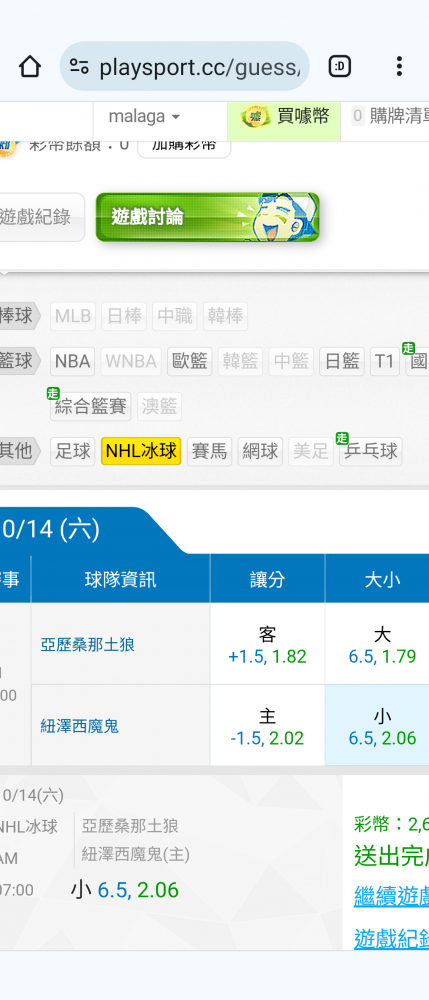Select the 澳籃 league tag
This screenshot has width=429, height=1000.
[x=159, y=406]
